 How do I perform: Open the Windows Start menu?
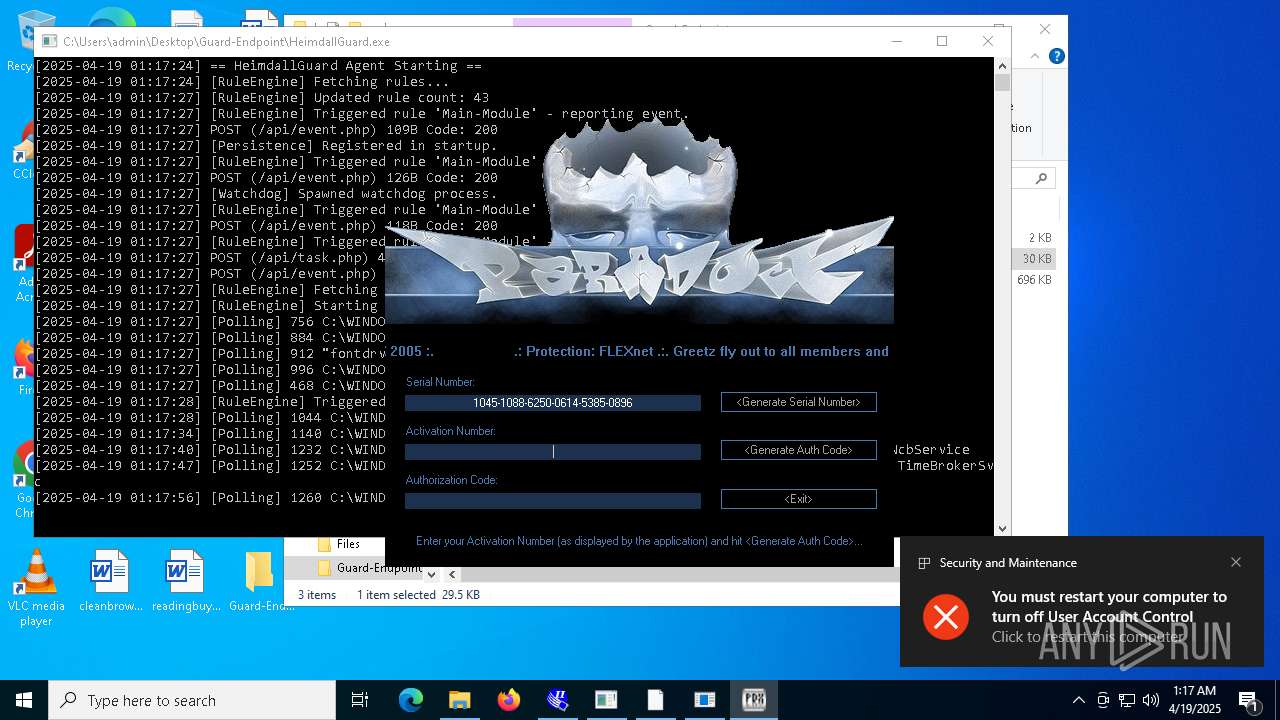click(x=24, y=700)
